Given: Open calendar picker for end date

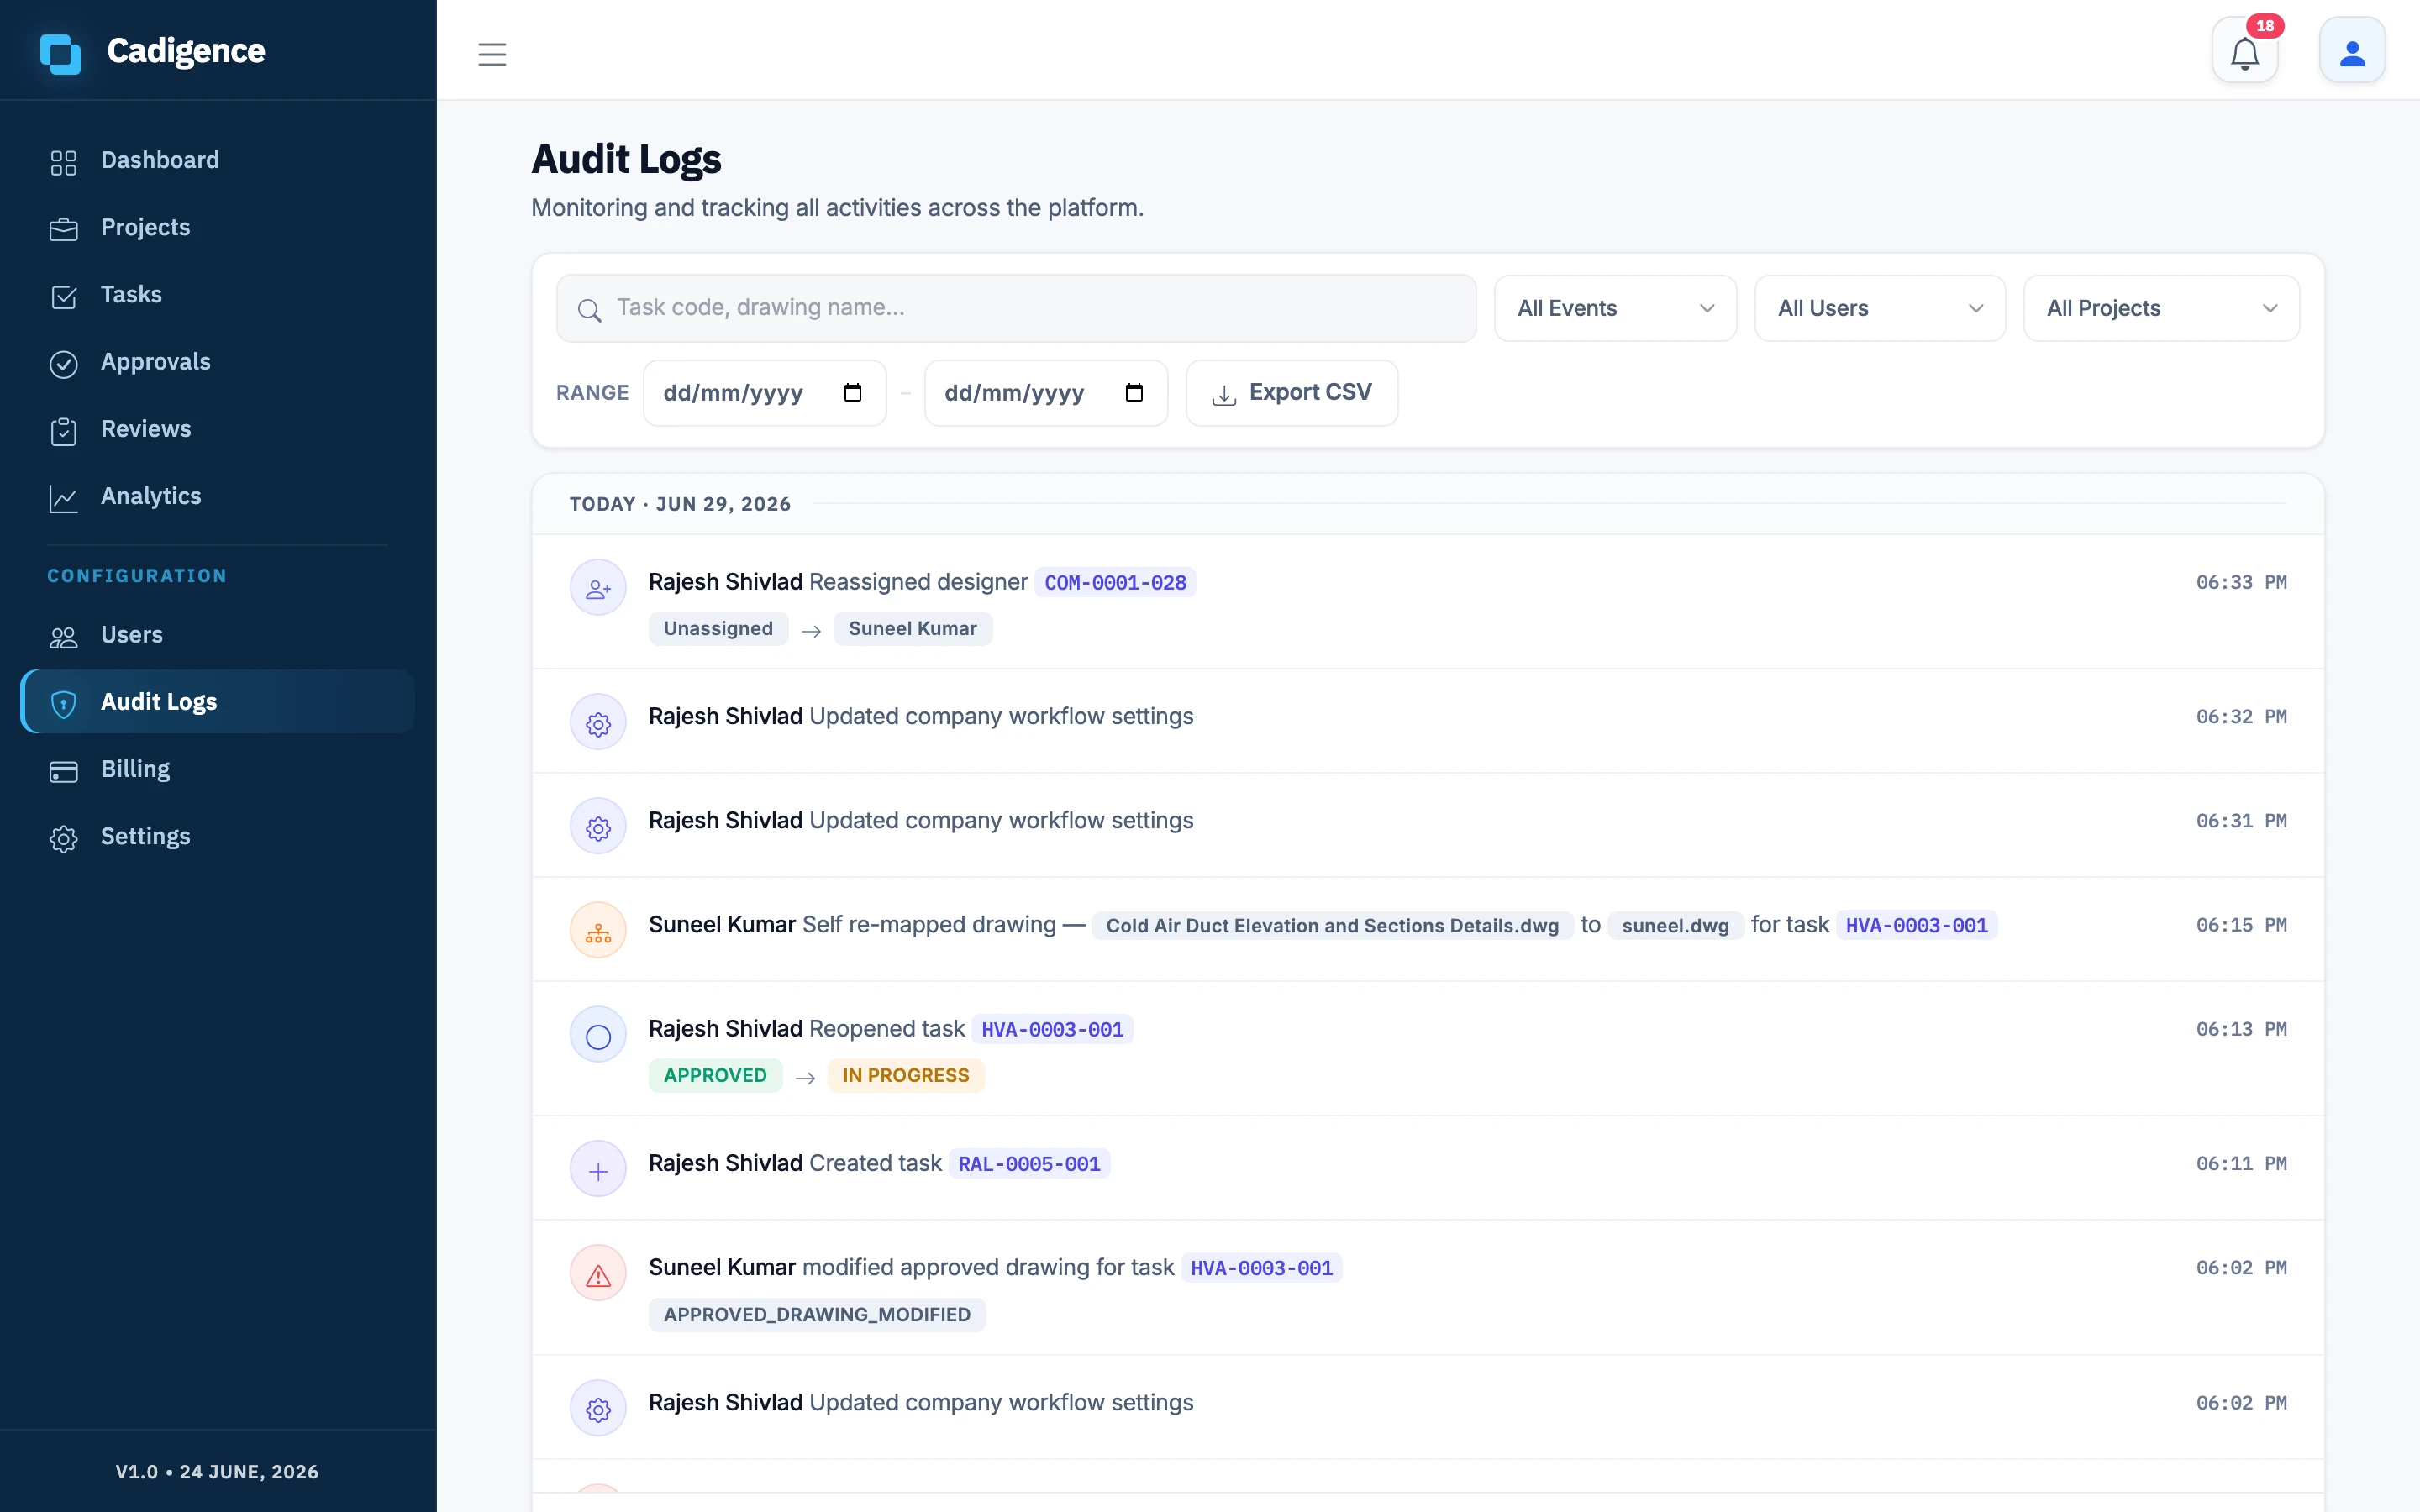Looking at the screenshot, I should click(x=1134, y=392).
